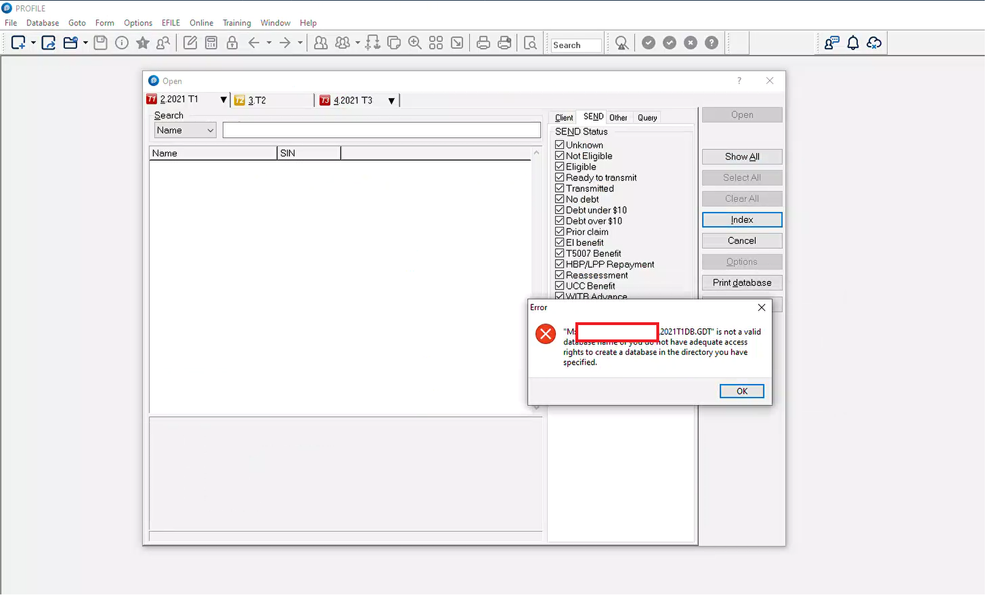Toggle the Transmitted checkbox
Image resolution: width=998 pixels, height=610 pixels.
[559, 188]
